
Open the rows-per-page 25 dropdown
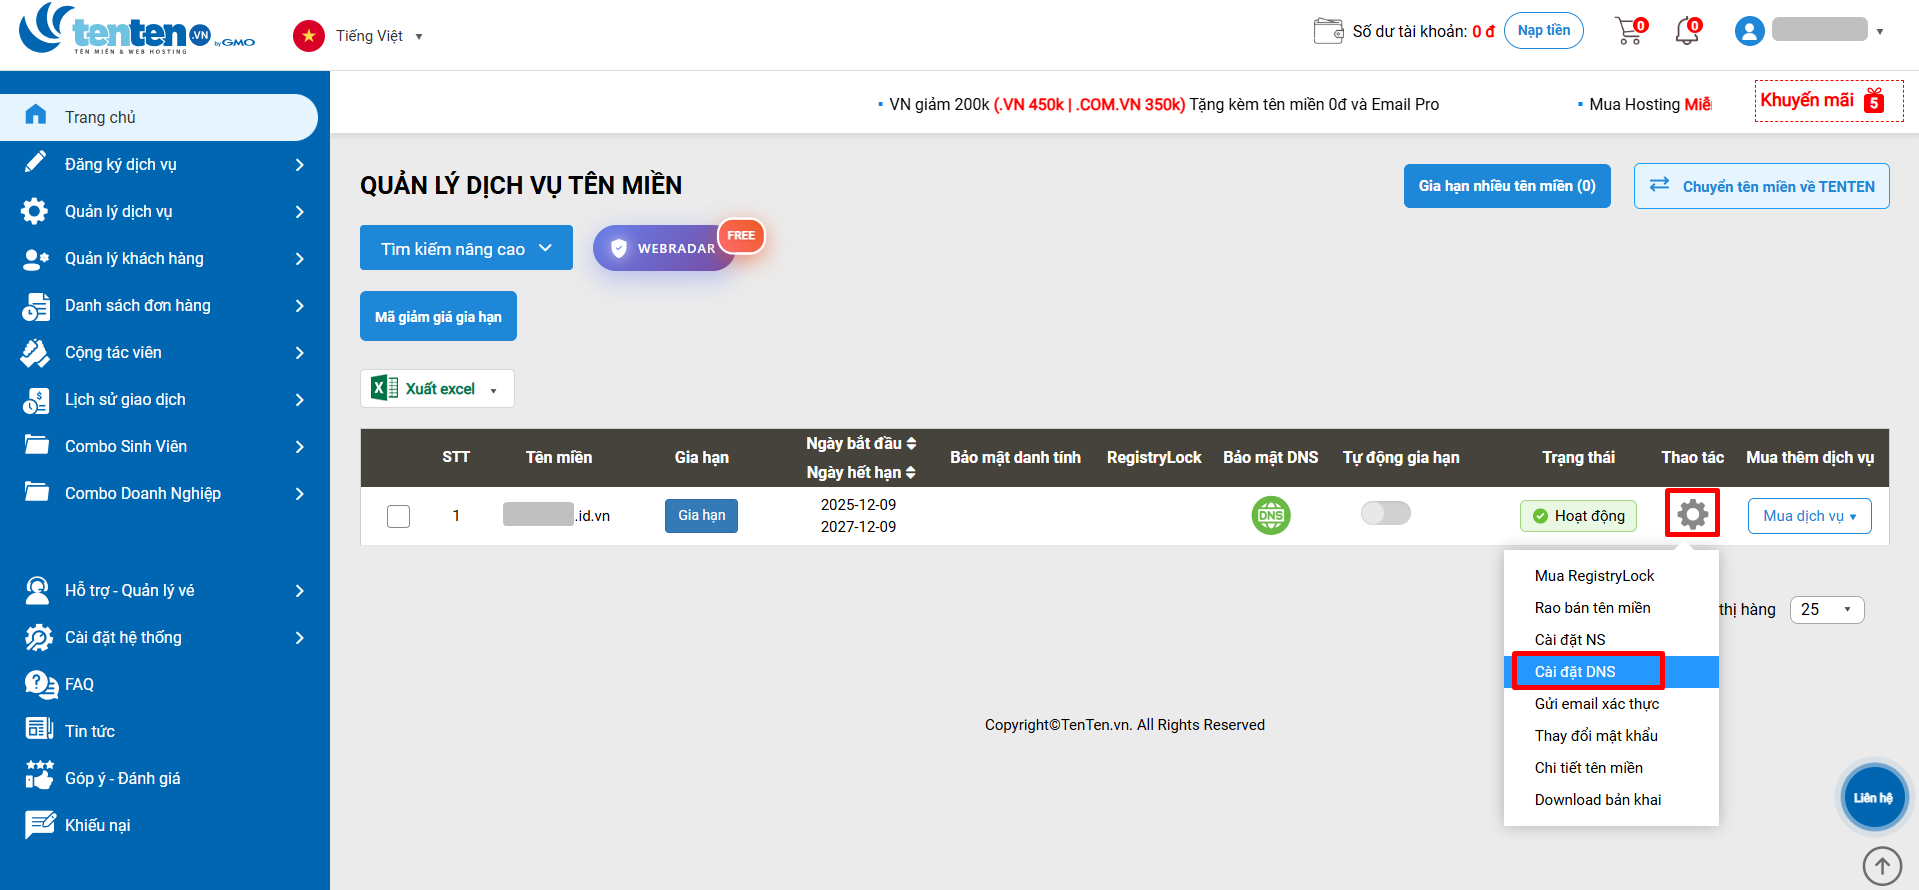pos(1826,610)
